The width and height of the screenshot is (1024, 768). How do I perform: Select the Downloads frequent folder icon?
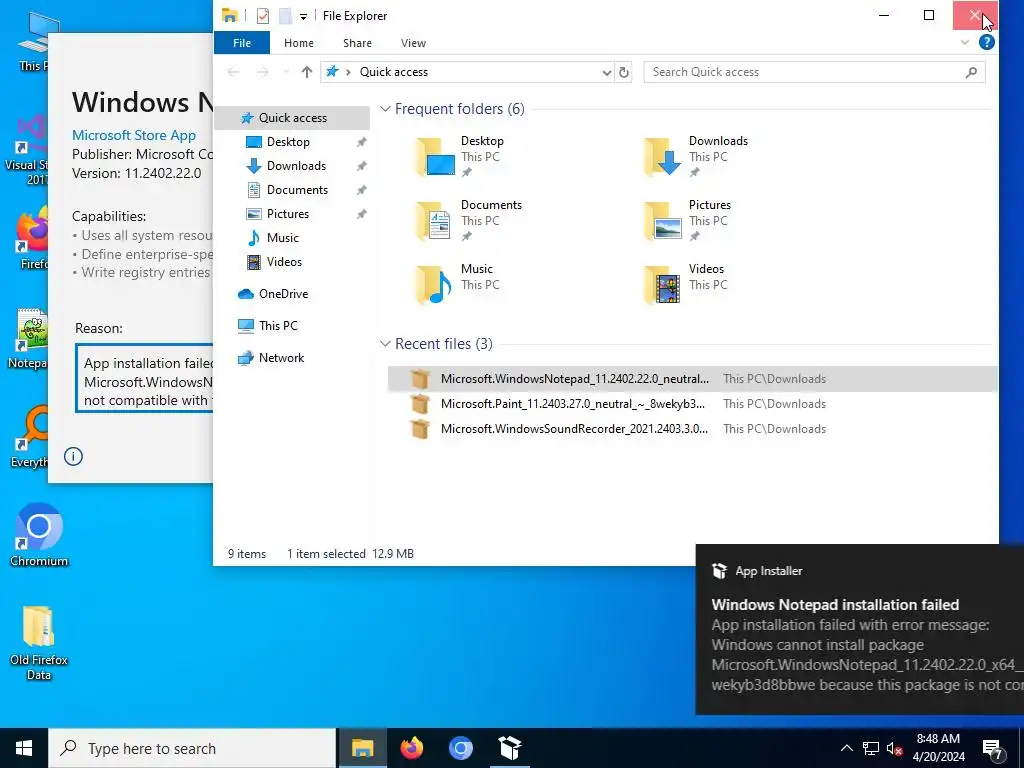click(663, 157)
